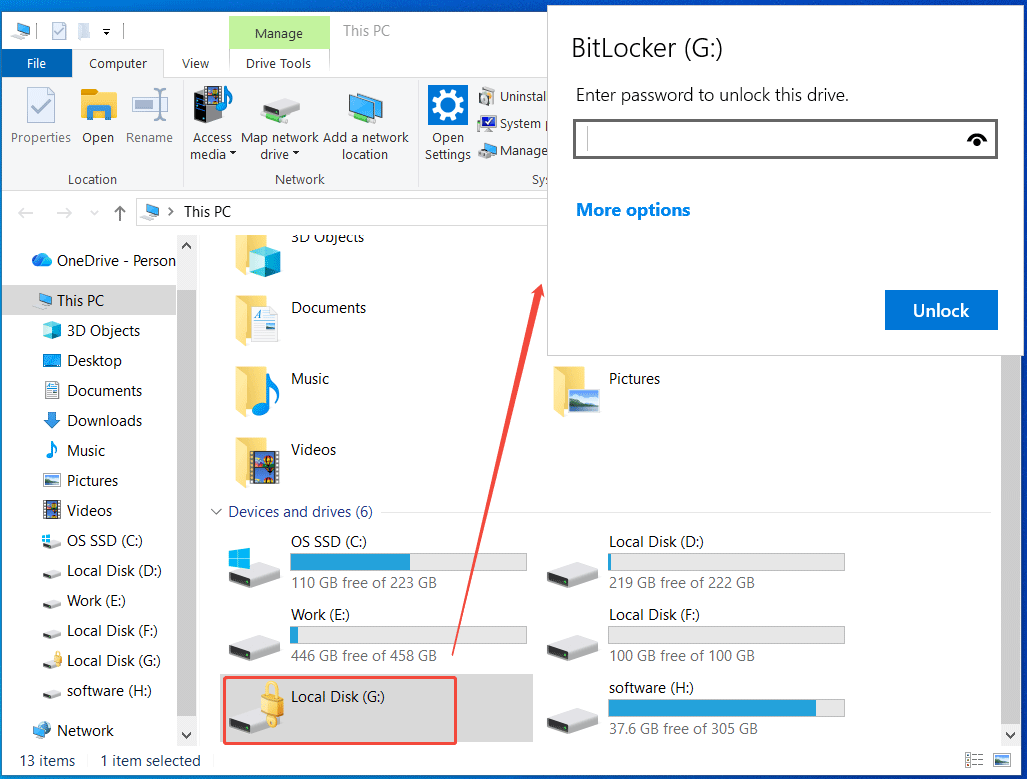Collapse the Devices and drives group
This screenshot has width=1027, height=779.
pyautogui.click(x=216, y=512)
